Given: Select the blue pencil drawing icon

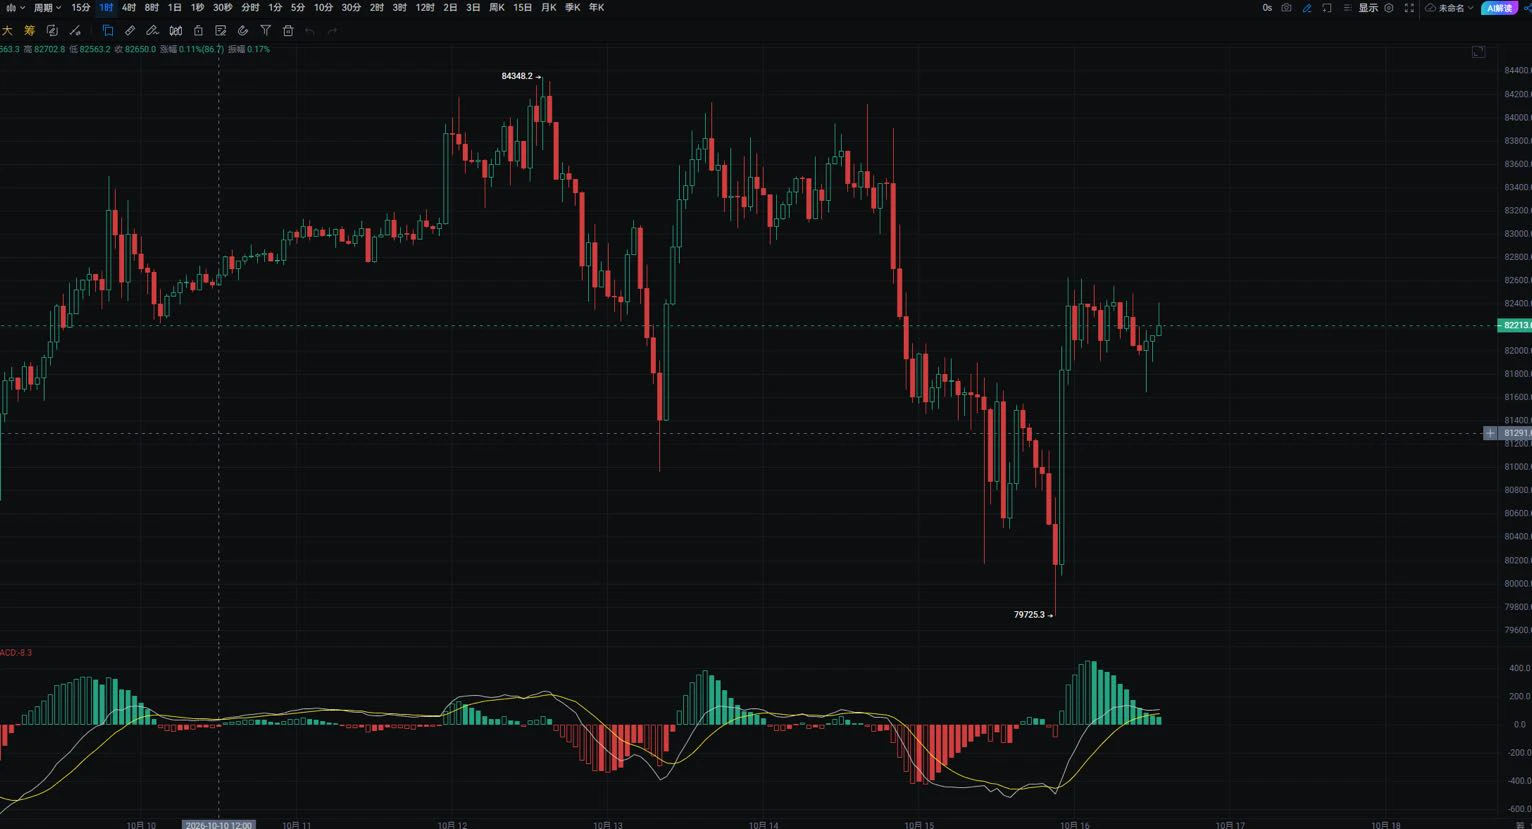Looking at the screenshot, I should 1307,8.
